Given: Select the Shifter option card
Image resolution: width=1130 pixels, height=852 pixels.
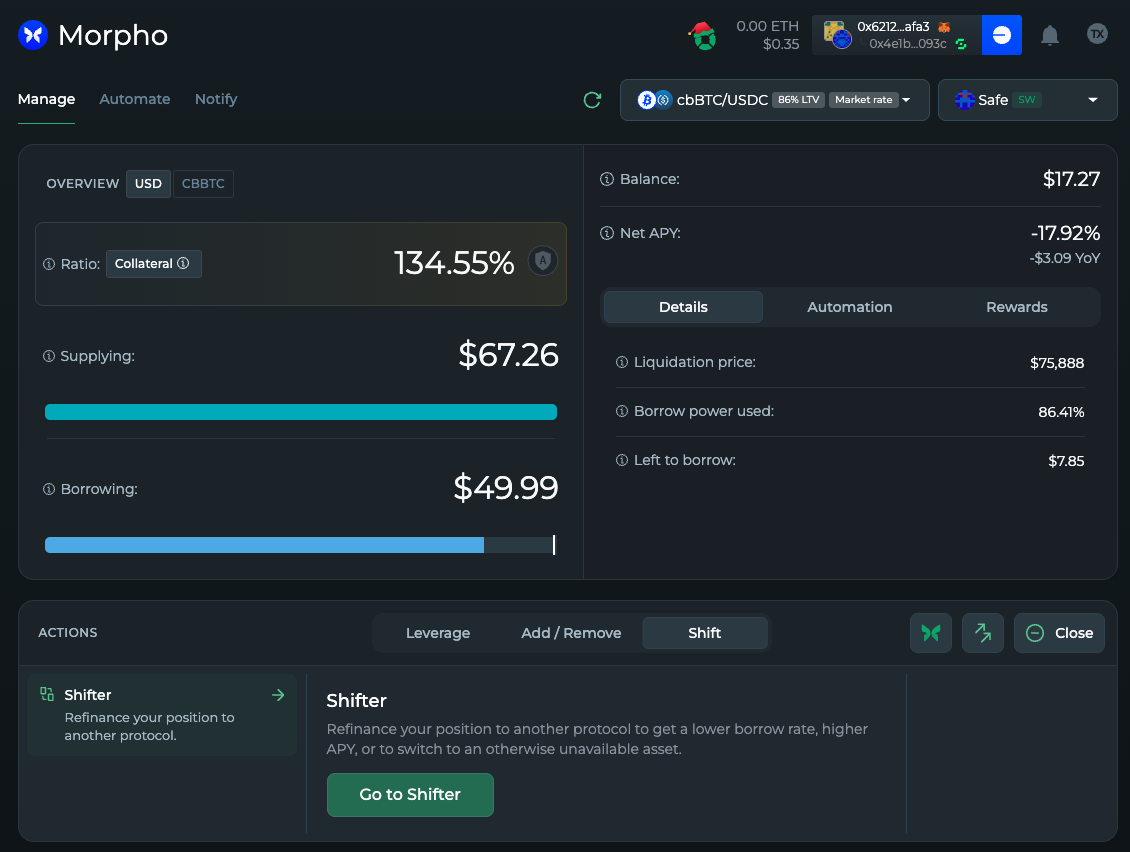Looking at the screenshot, I should coord(162,715).
